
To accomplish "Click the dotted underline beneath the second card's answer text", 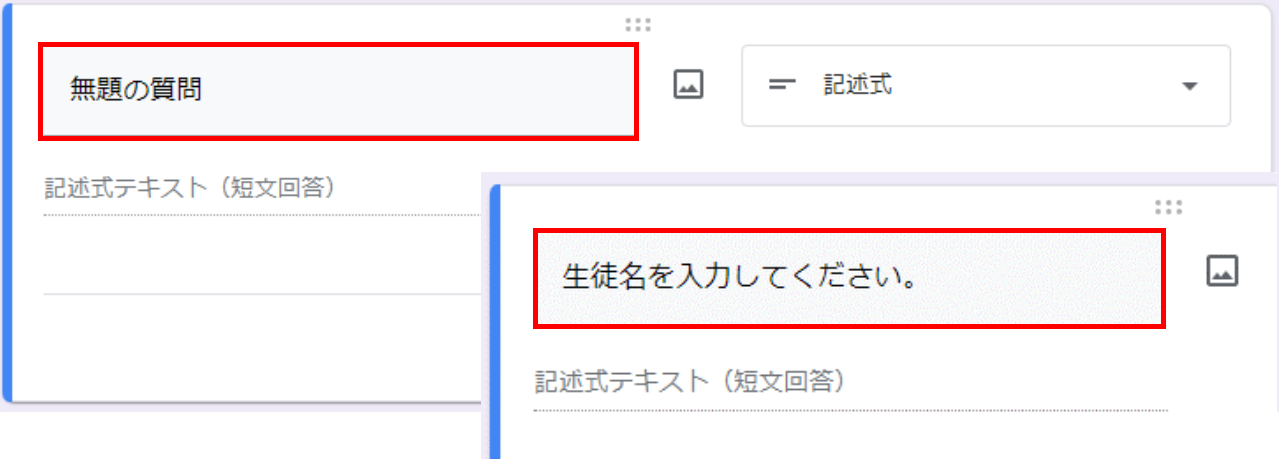I will point(851,410).
